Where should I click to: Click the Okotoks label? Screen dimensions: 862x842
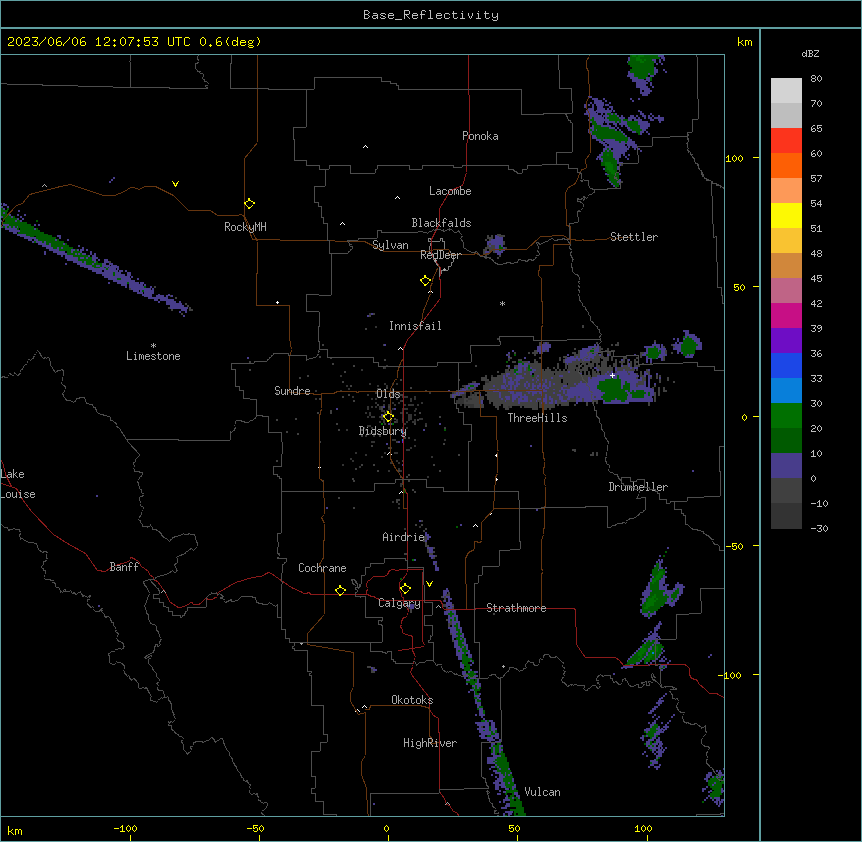point(412,700)
